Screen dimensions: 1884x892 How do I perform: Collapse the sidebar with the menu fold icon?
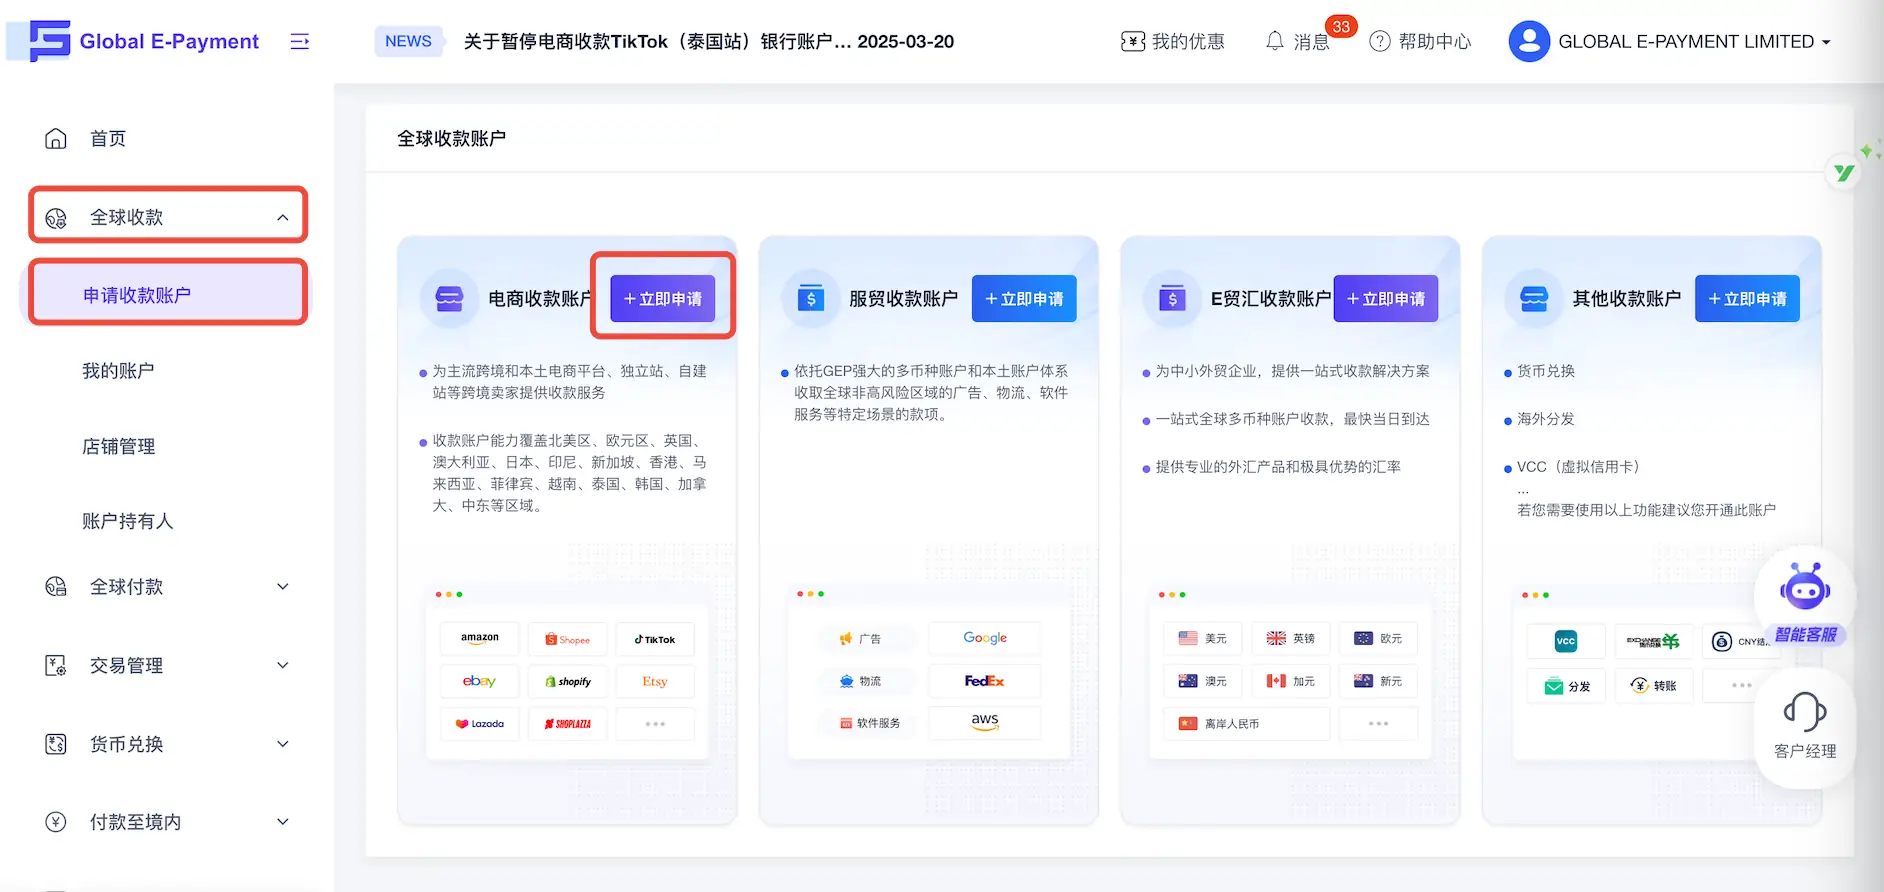[299, 41]
